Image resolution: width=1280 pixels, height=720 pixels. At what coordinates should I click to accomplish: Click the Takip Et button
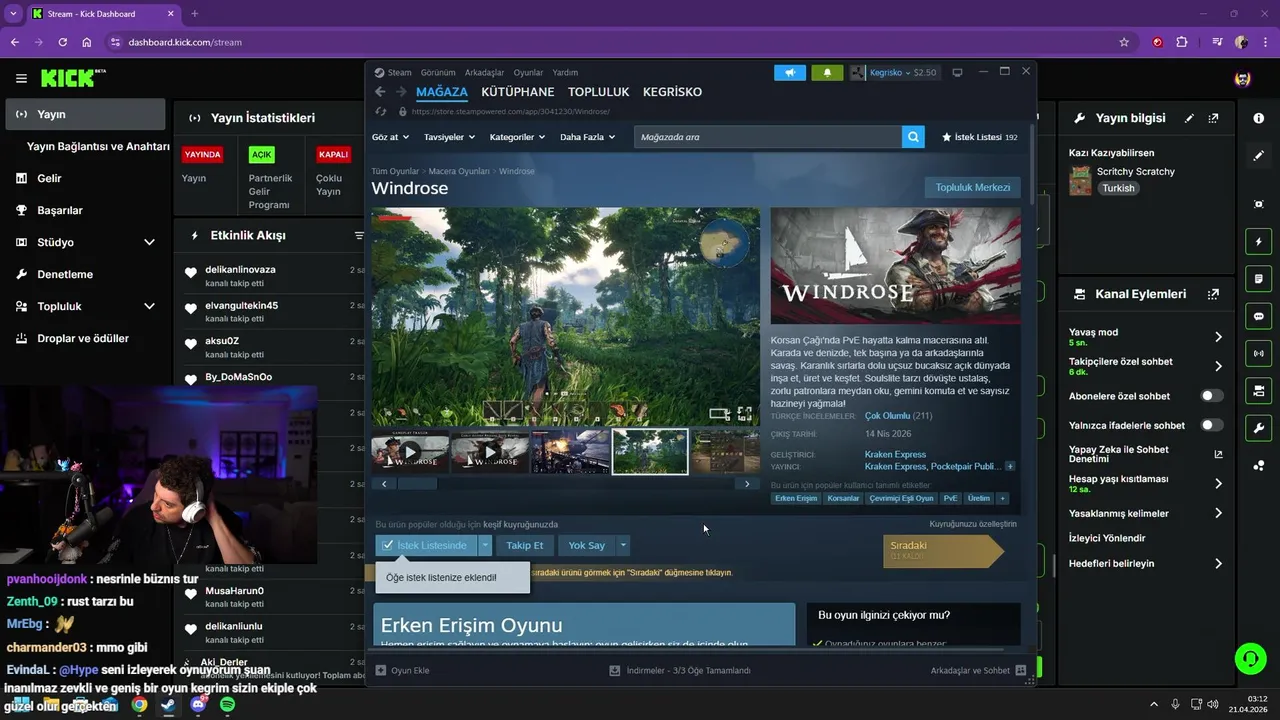(524, 545)
